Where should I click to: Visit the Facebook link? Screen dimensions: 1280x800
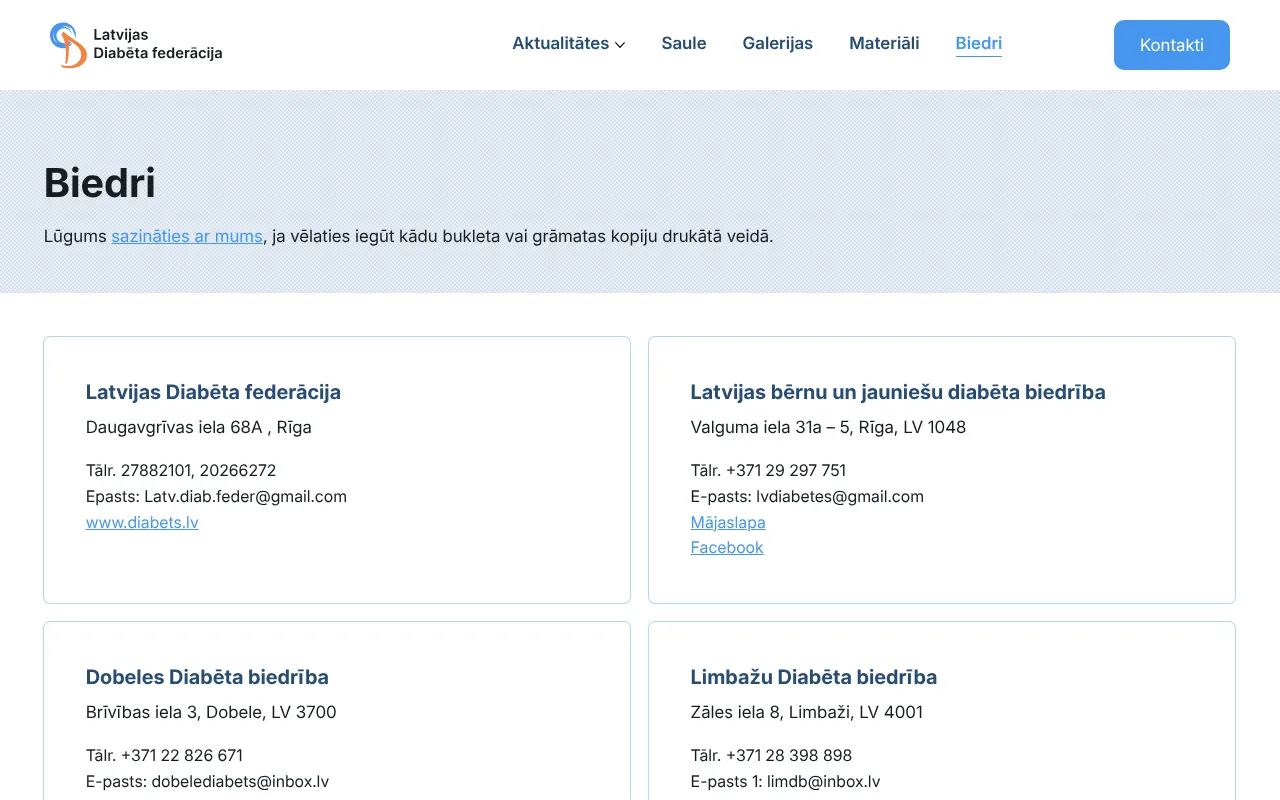pyautogui.click(x=727, y=548)
